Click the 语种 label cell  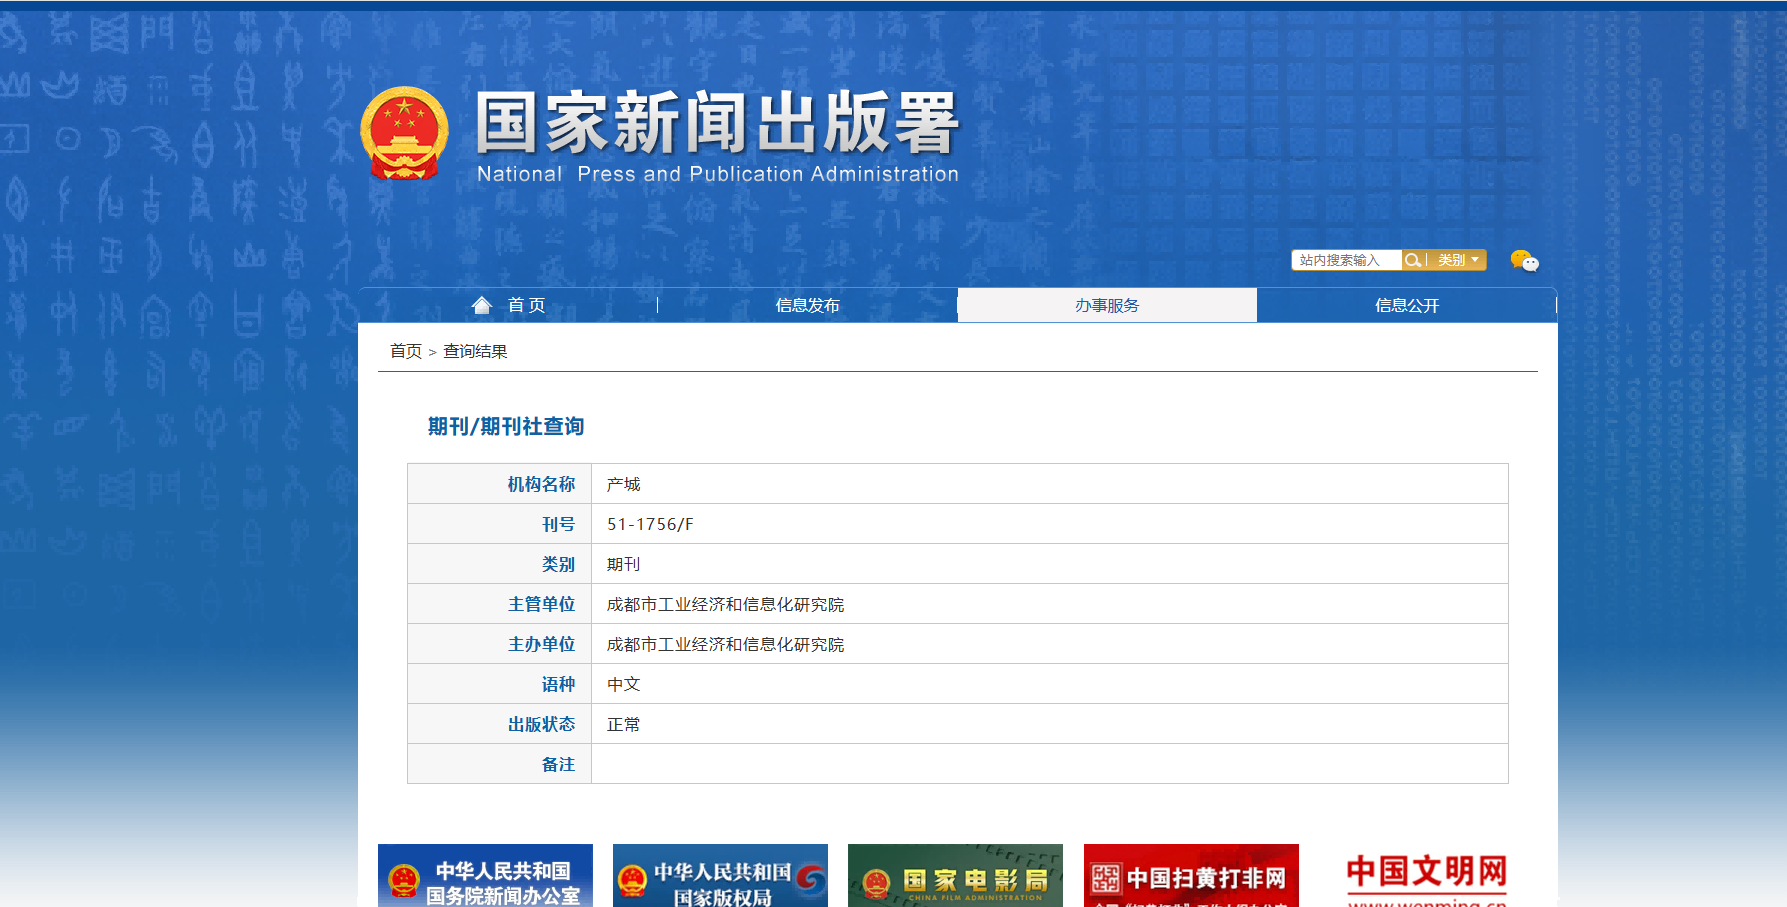coord(500,684)
